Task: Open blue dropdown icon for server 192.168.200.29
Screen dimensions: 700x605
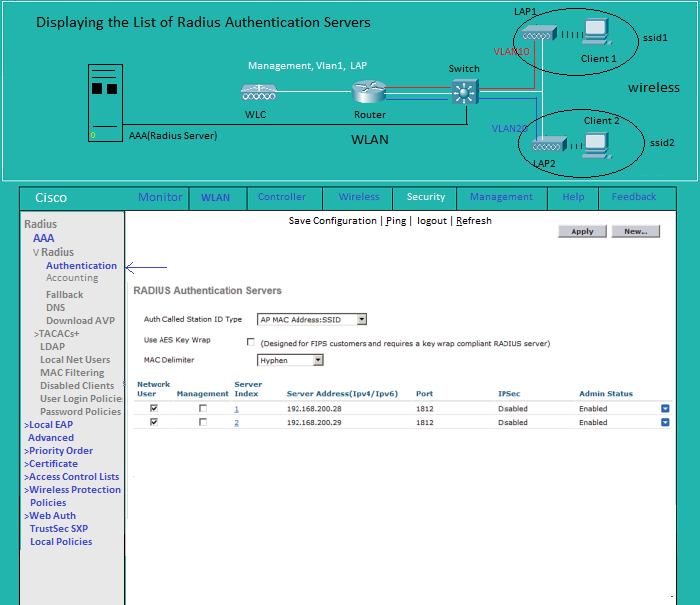Action: pyautogui.click(x=665, y=422)
